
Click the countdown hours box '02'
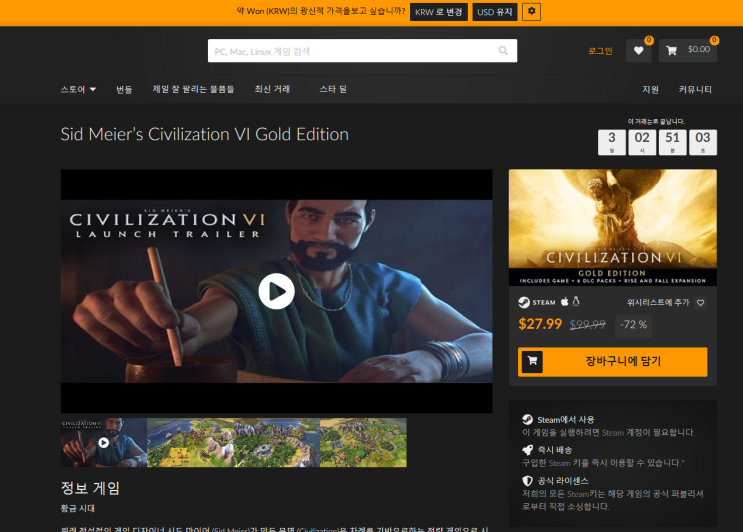point(642,142)
